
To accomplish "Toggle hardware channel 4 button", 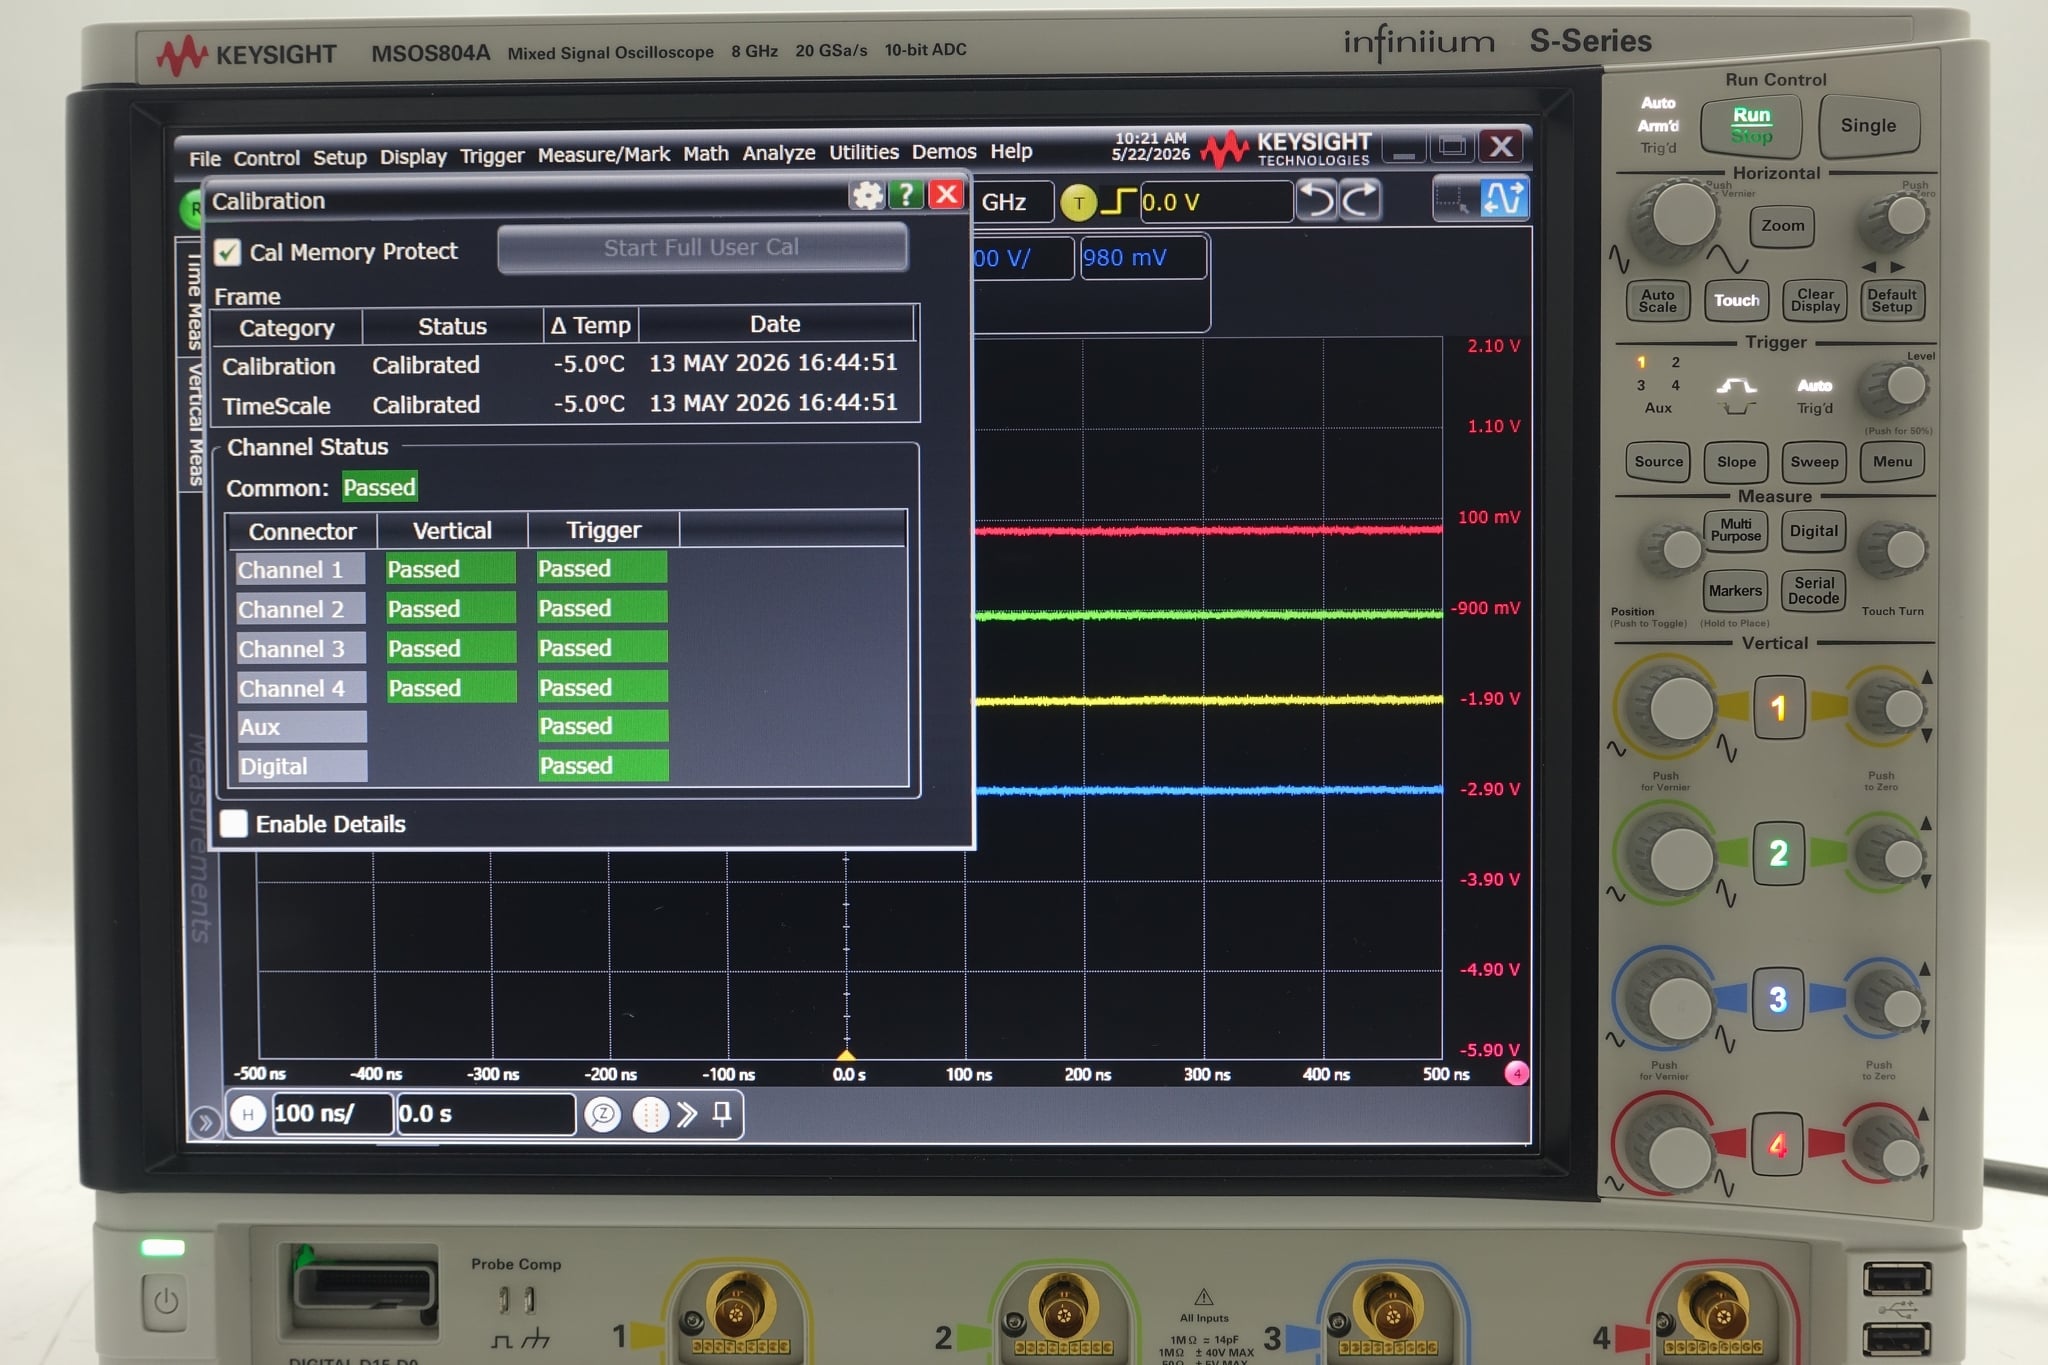I will point(1777,1144).
